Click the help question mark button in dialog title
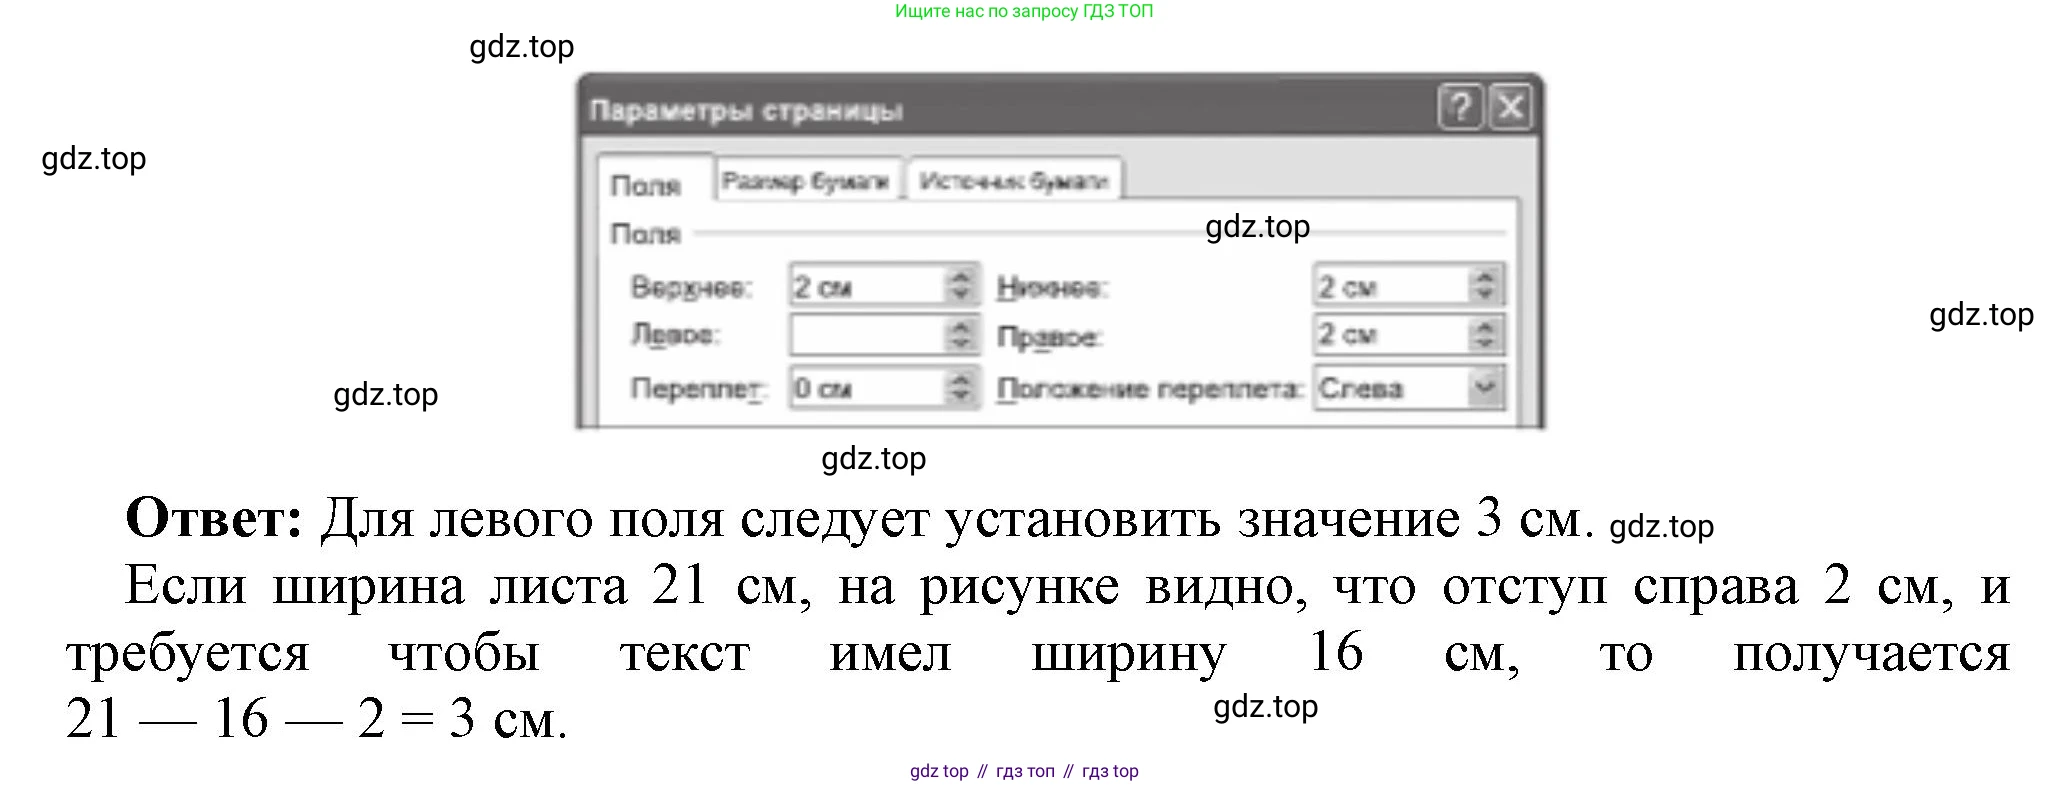2050x786 pixels. 1461,107
